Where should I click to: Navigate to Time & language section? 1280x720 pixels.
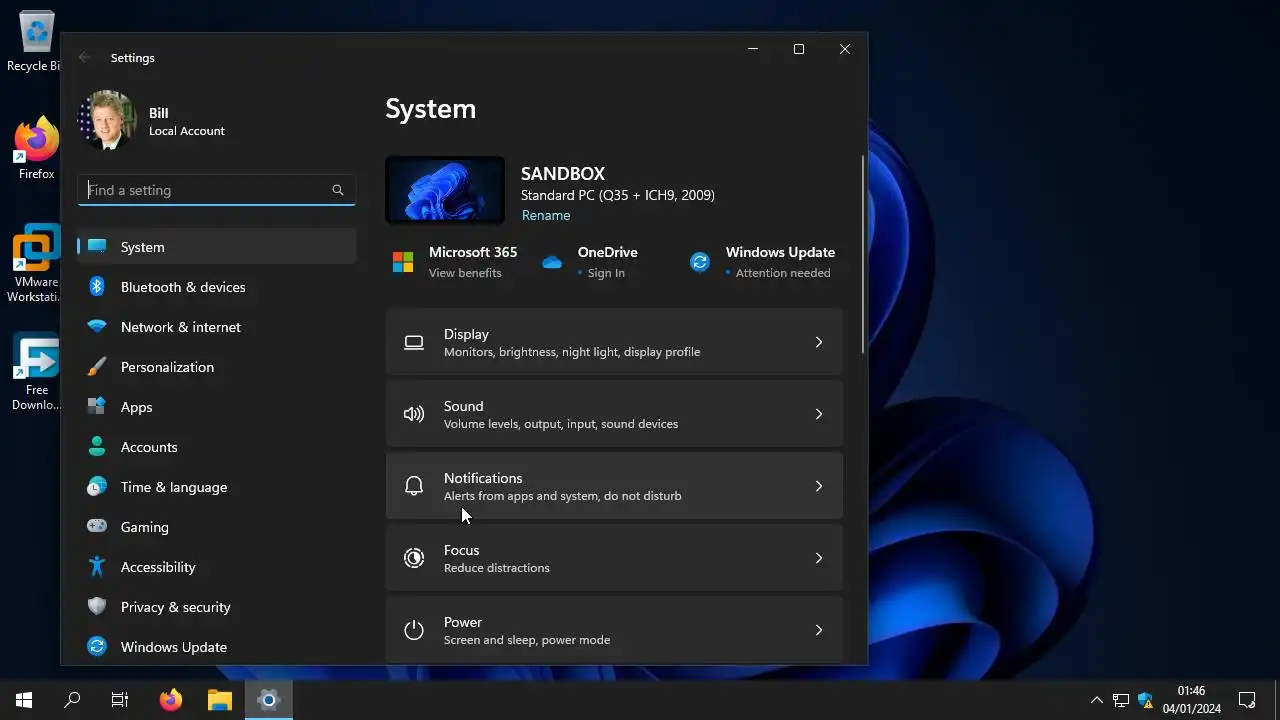[x=216, y=487]
